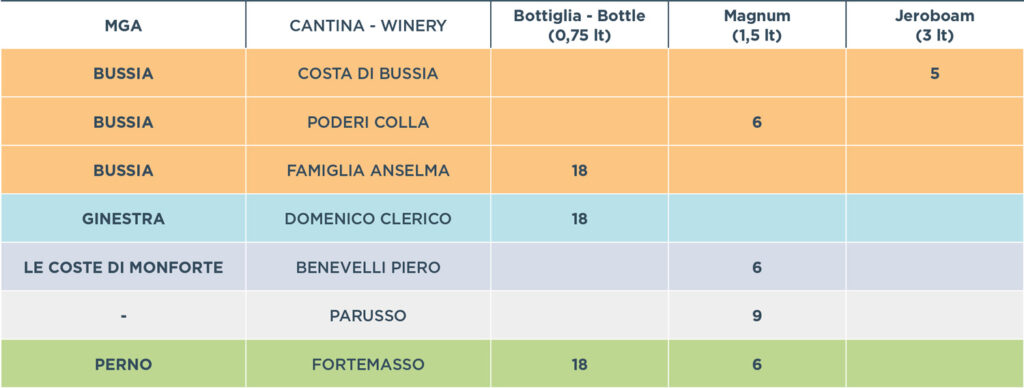Screen dimensions: 1024x388
Task: Click the PODERI COLLA winery cell
Action: (368, 122)
